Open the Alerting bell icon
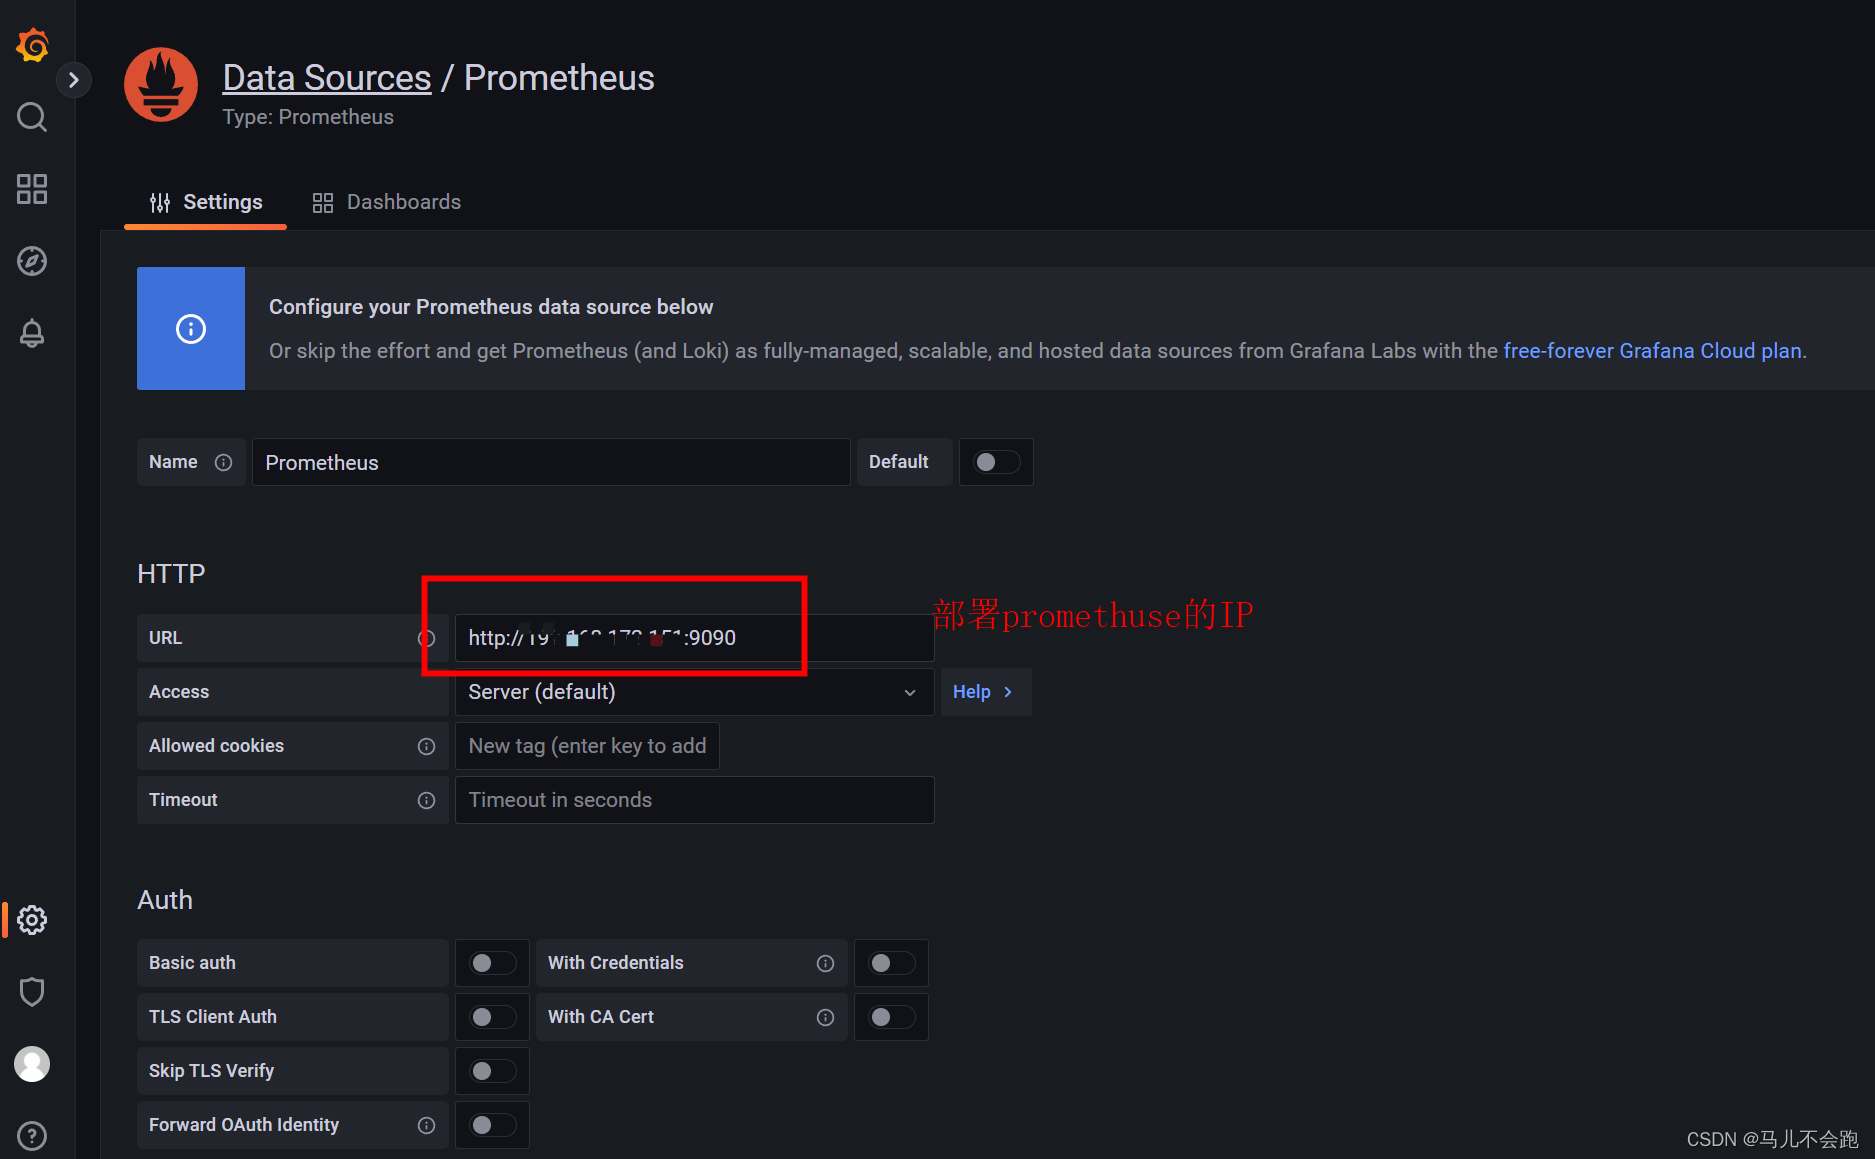1875x1159 pixels. pyautogui.click(x=32, y=333)
